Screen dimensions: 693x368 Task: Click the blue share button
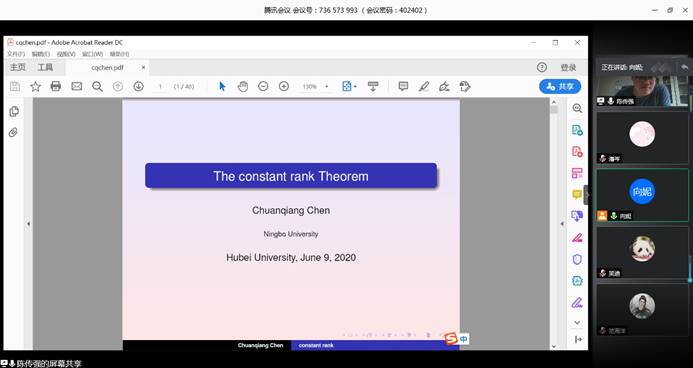pos(560,86)
